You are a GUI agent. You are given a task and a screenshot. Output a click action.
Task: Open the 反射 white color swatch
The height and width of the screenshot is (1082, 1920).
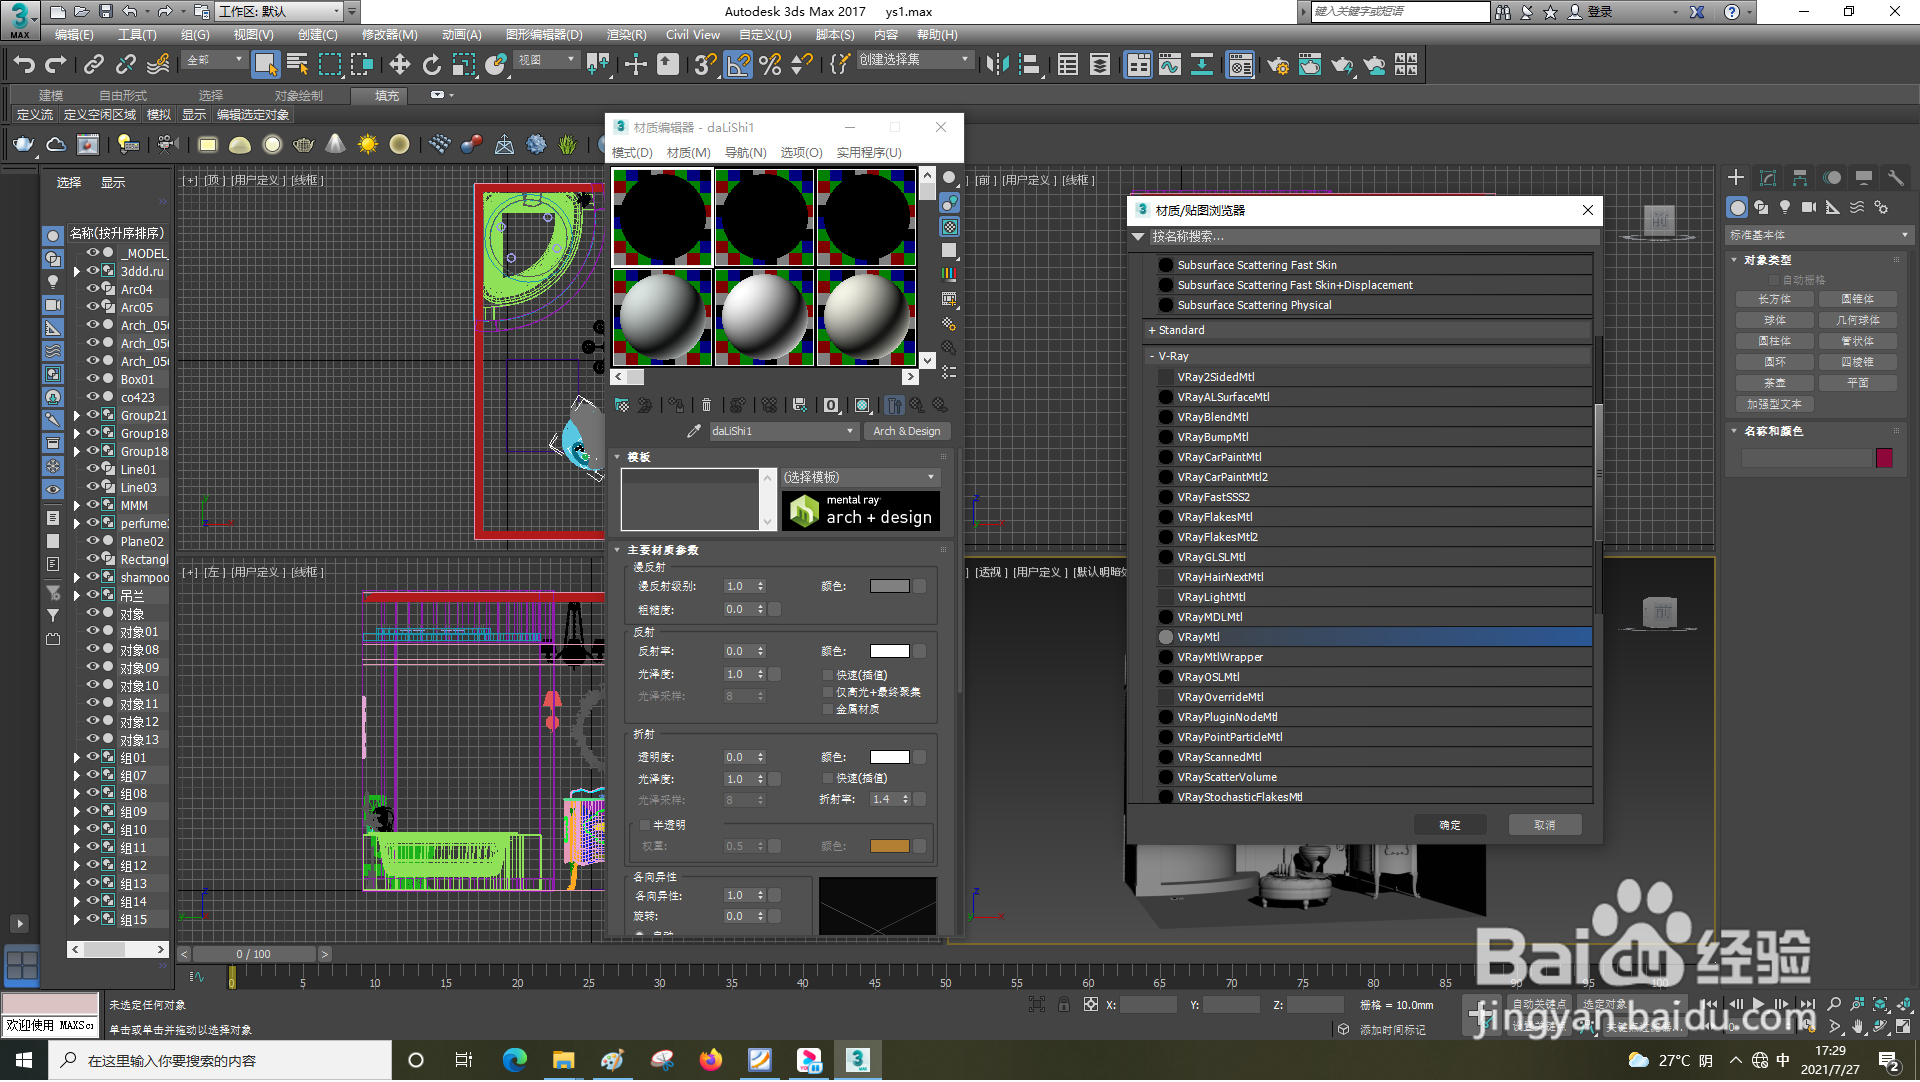coord(889,651)
